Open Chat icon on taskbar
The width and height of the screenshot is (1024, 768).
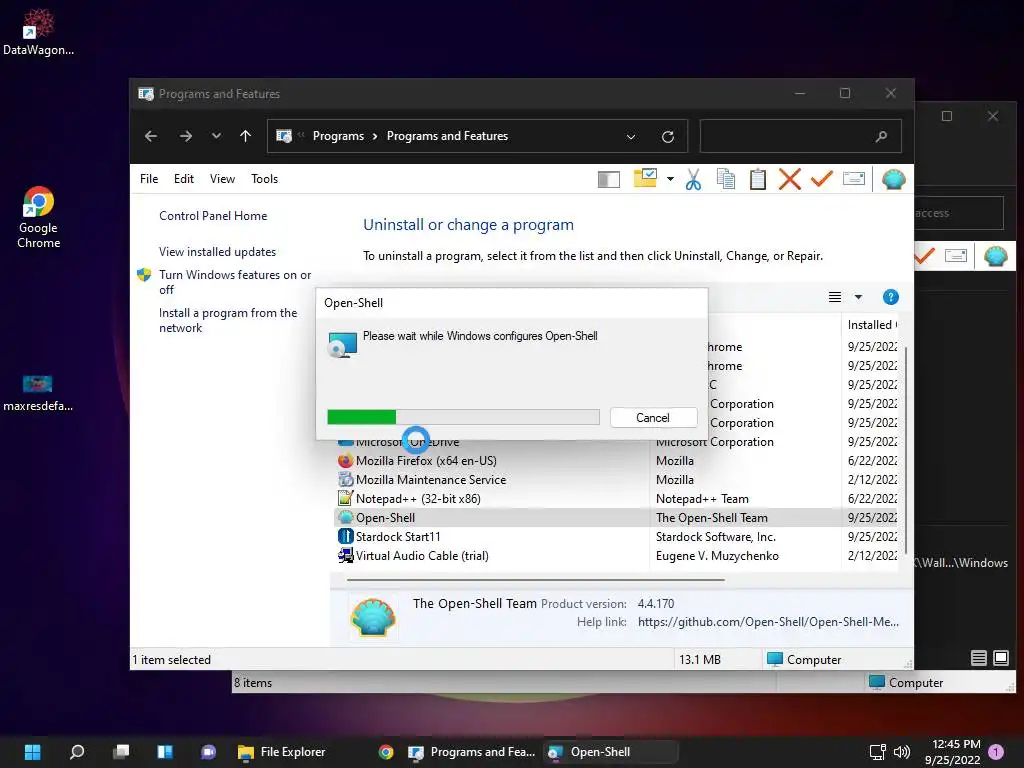pyautogui.click(x=209, y=752)
